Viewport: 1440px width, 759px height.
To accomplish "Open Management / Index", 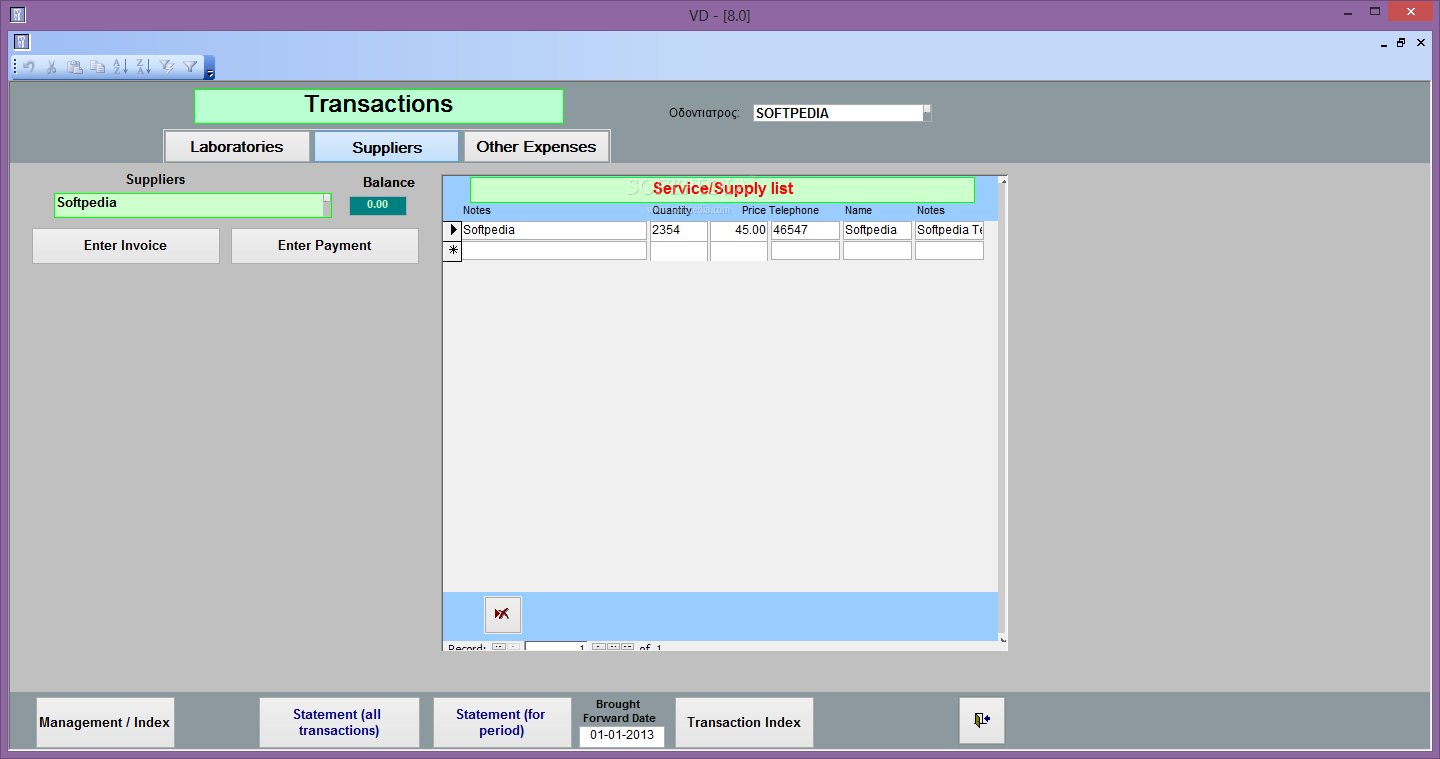I will [105, 722].
